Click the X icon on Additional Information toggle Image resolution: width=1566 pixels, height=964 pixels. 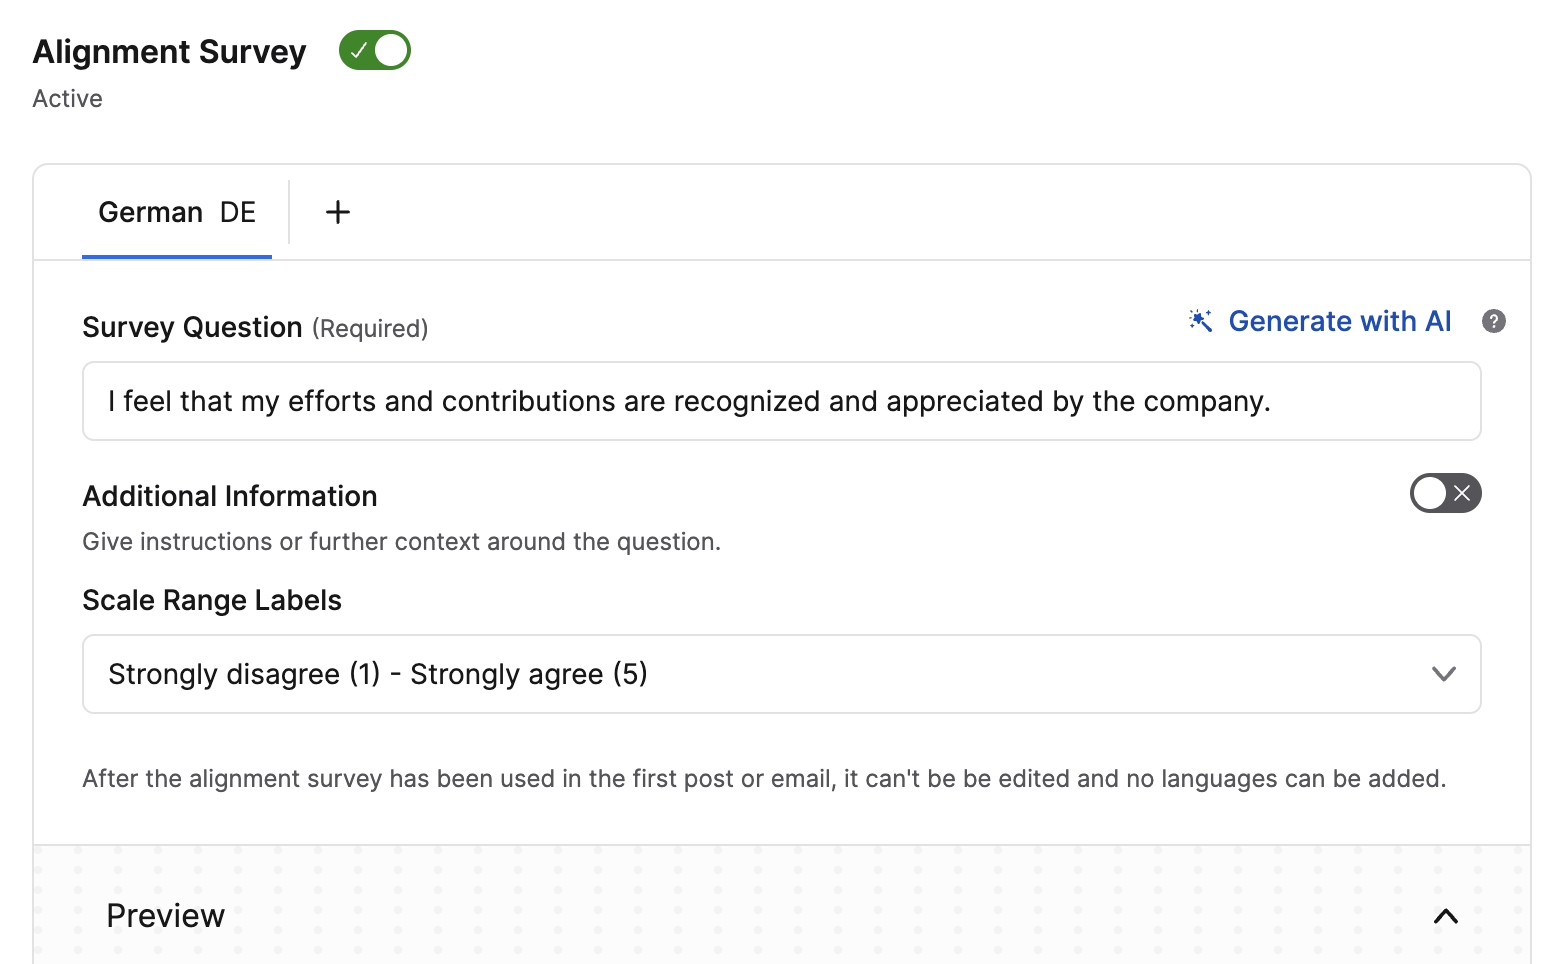[x=1460, y=493]
